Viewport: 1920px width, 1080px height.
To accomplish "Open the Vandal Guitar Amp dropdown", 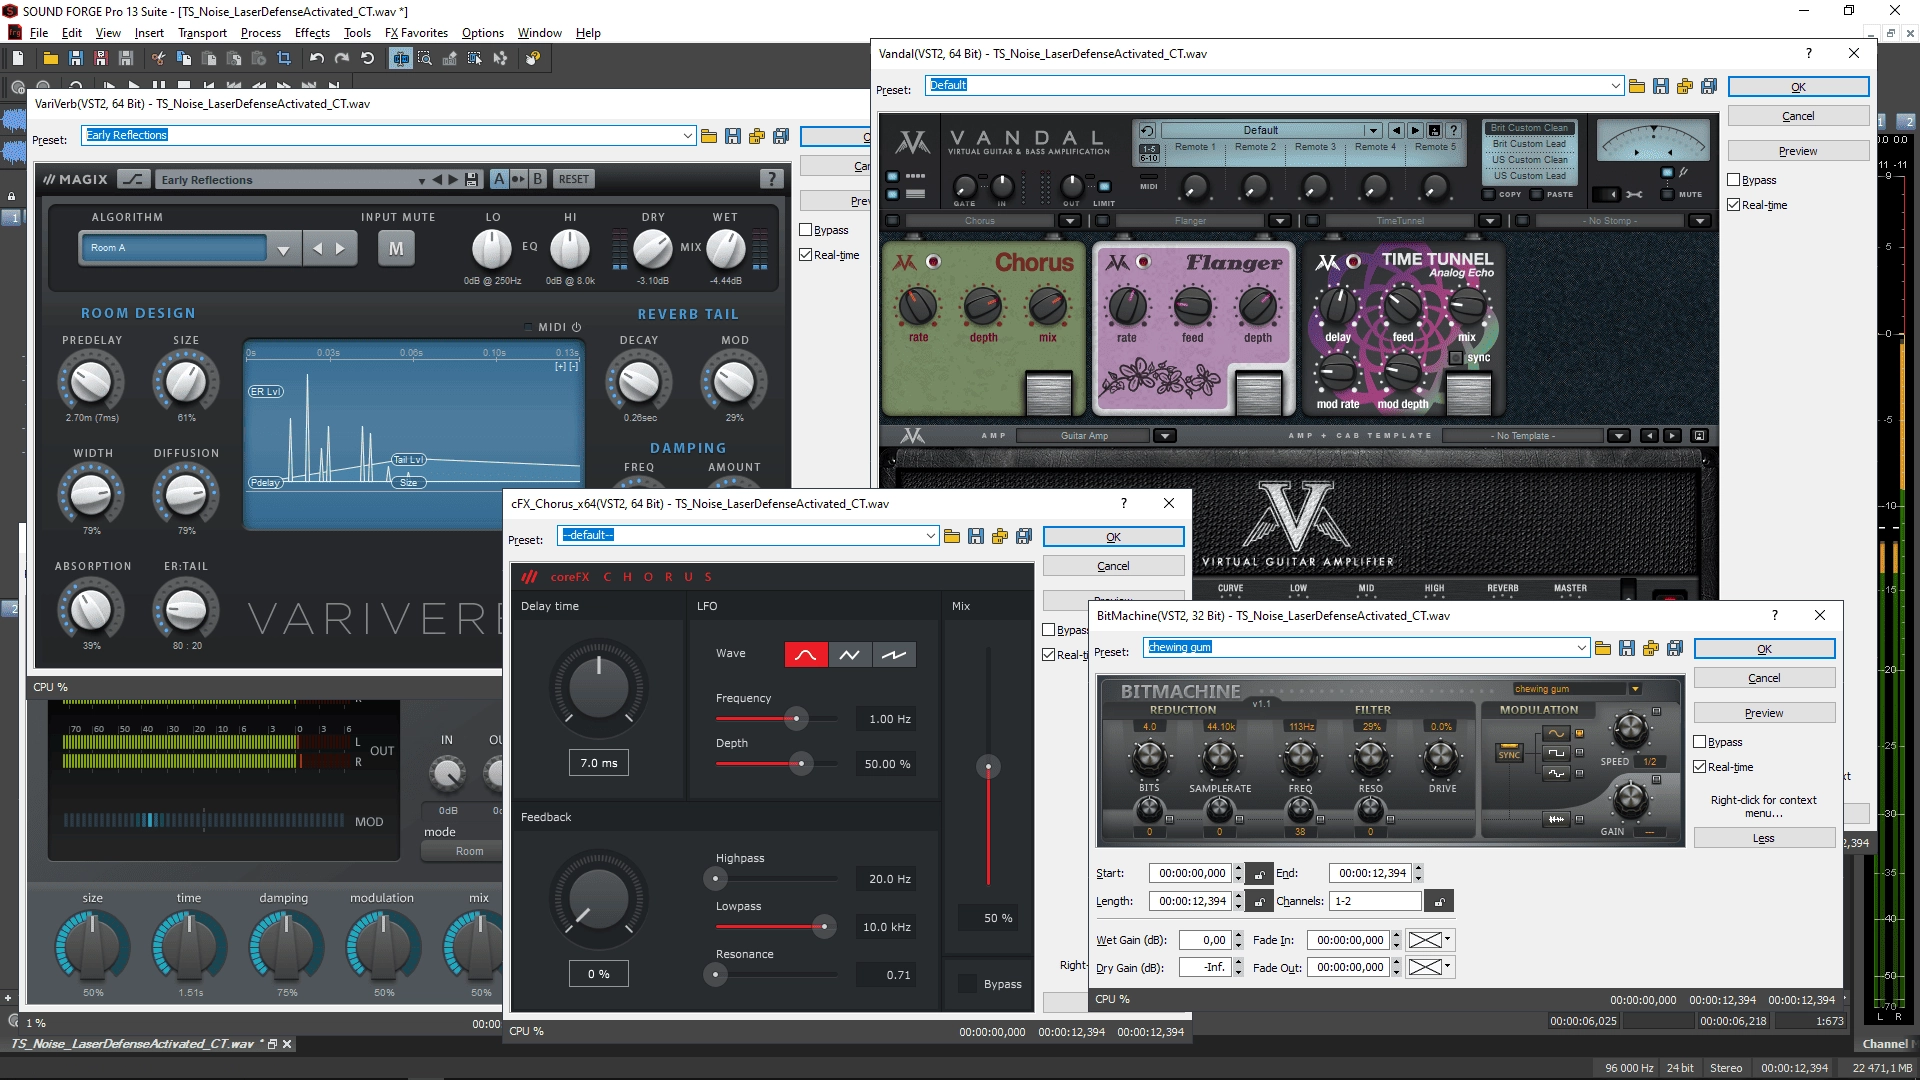I will (x=1165, y=436).
